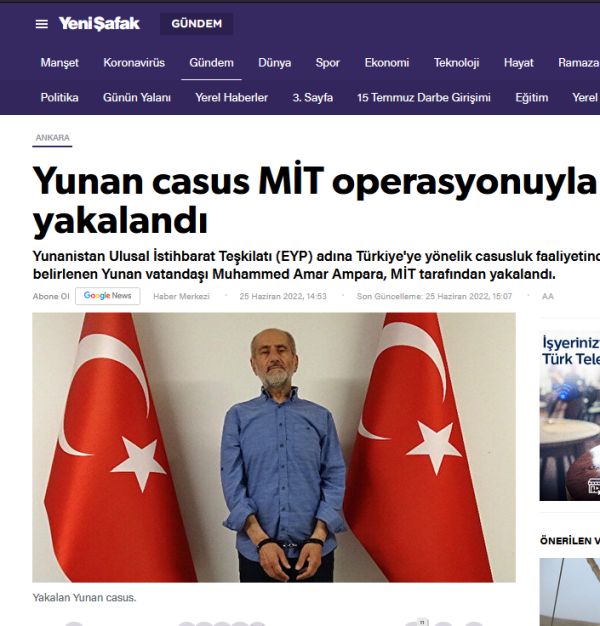Open the 3. Sayfa link
The width and height of the screenshot is (600, 626).
[312, 97]
